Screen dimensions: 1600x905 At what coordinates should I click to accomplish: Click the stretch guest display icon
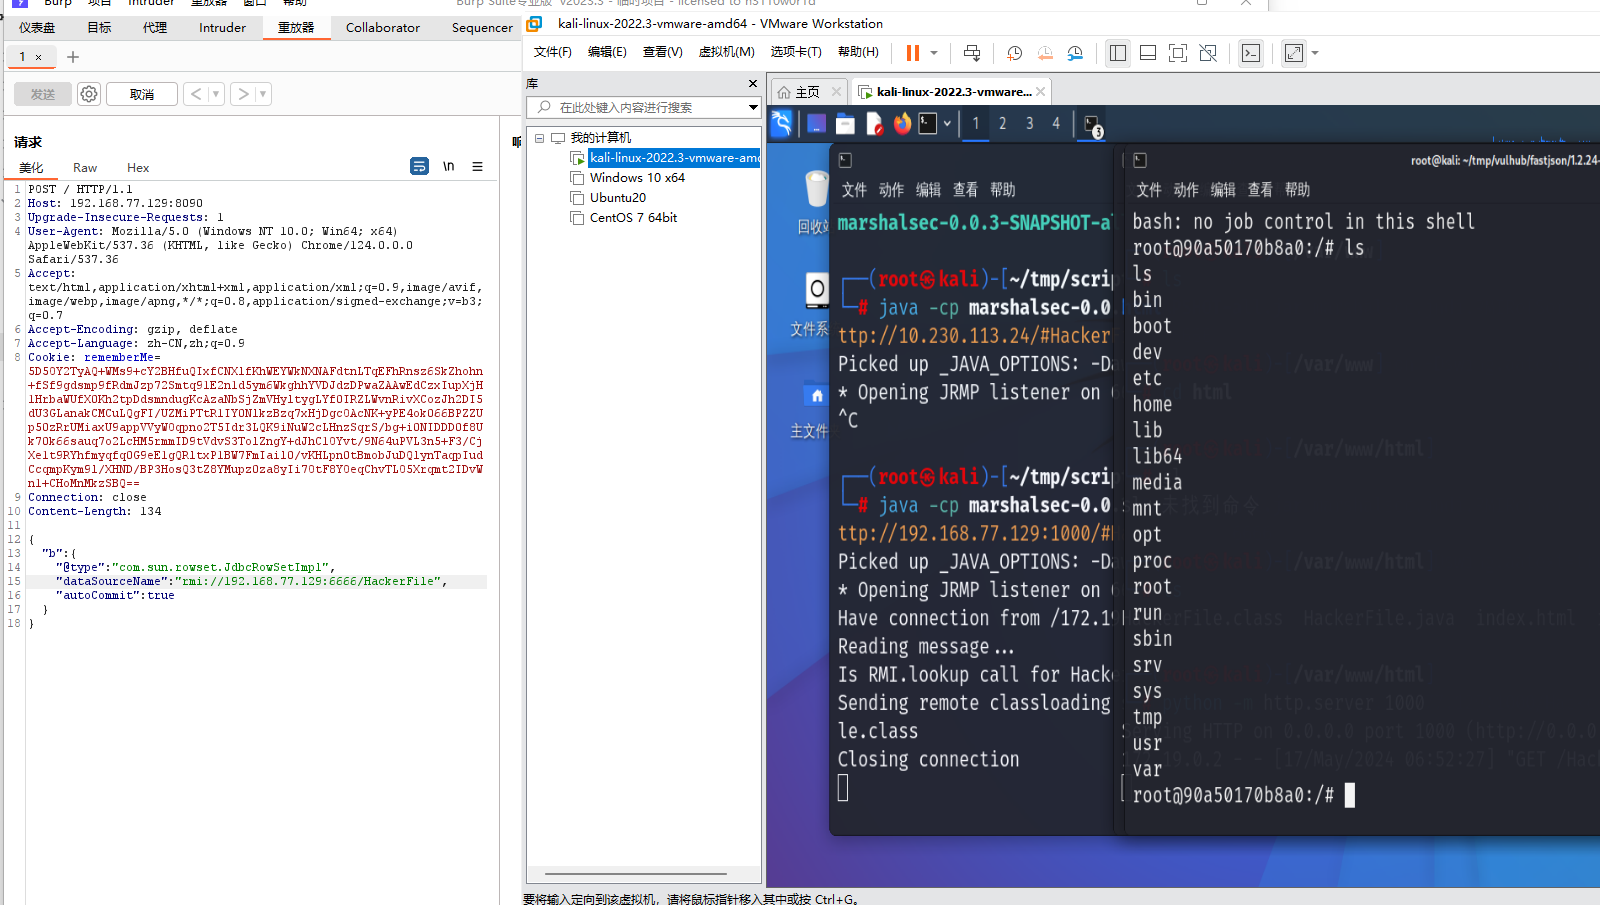tap(1294, 53)
